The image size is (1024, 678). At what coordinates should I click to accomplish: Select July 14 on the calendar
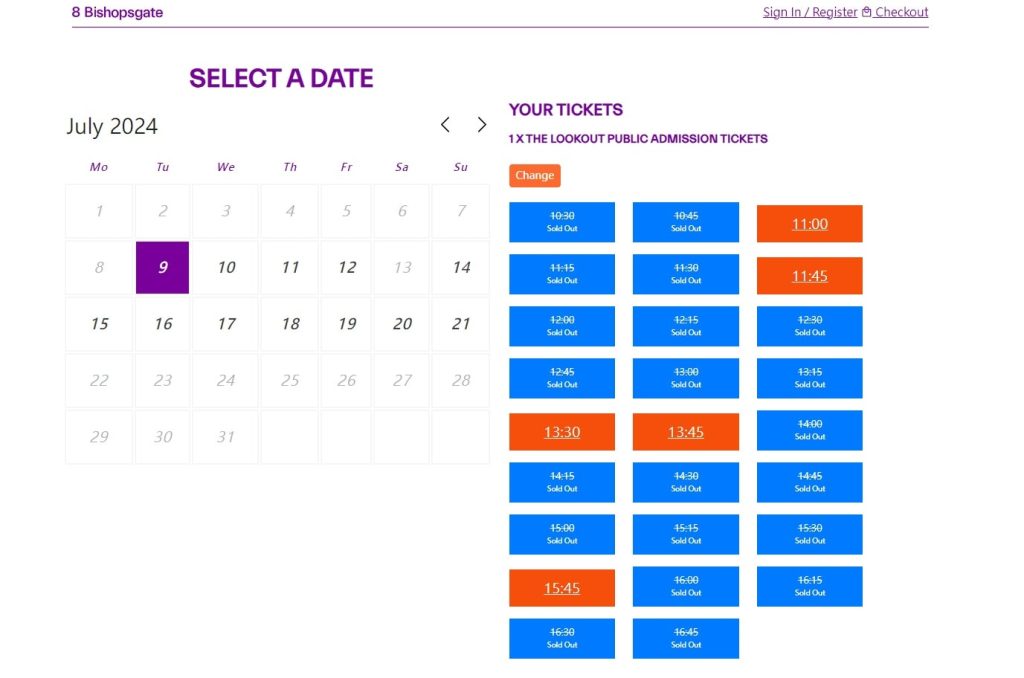point(461,268)
